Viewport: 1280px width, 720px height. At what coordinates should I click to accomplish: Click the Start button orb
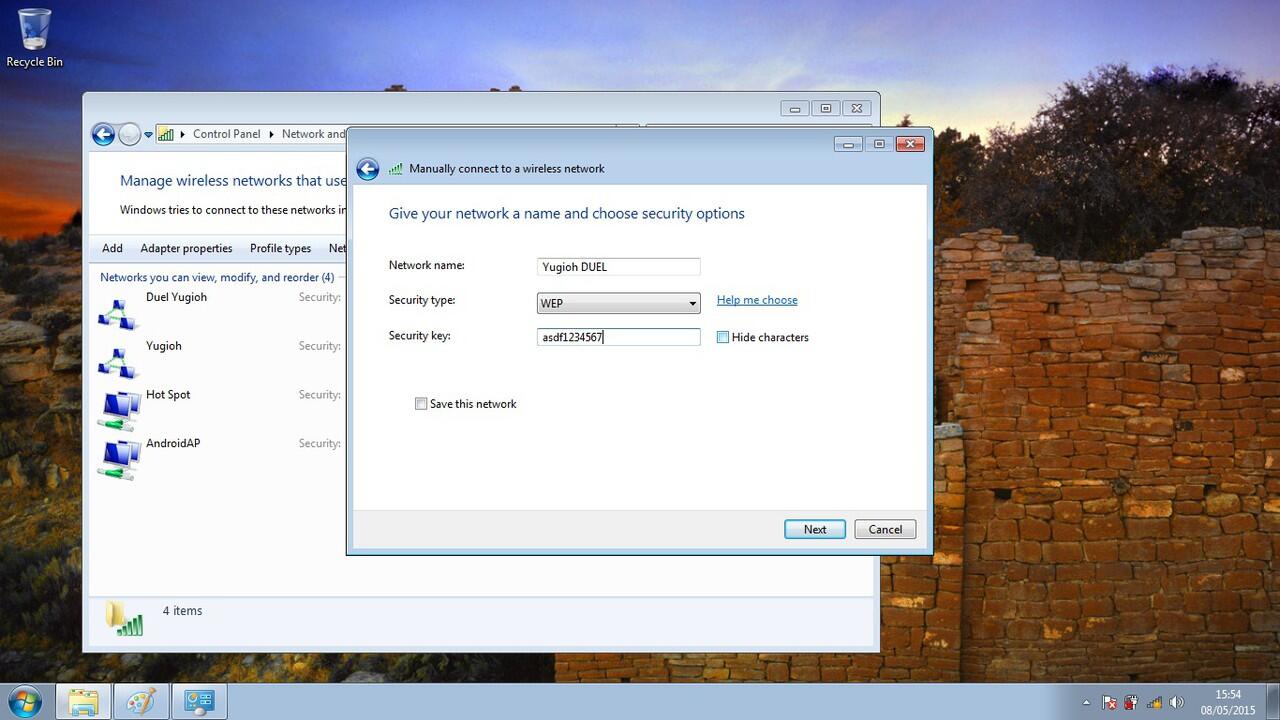25,701
